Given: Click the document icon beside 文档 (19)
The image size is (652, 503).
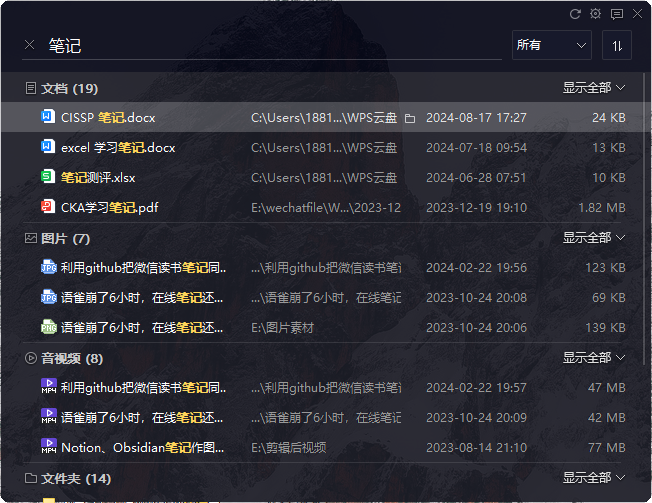Looking at the screenshot, I should 30,88.
